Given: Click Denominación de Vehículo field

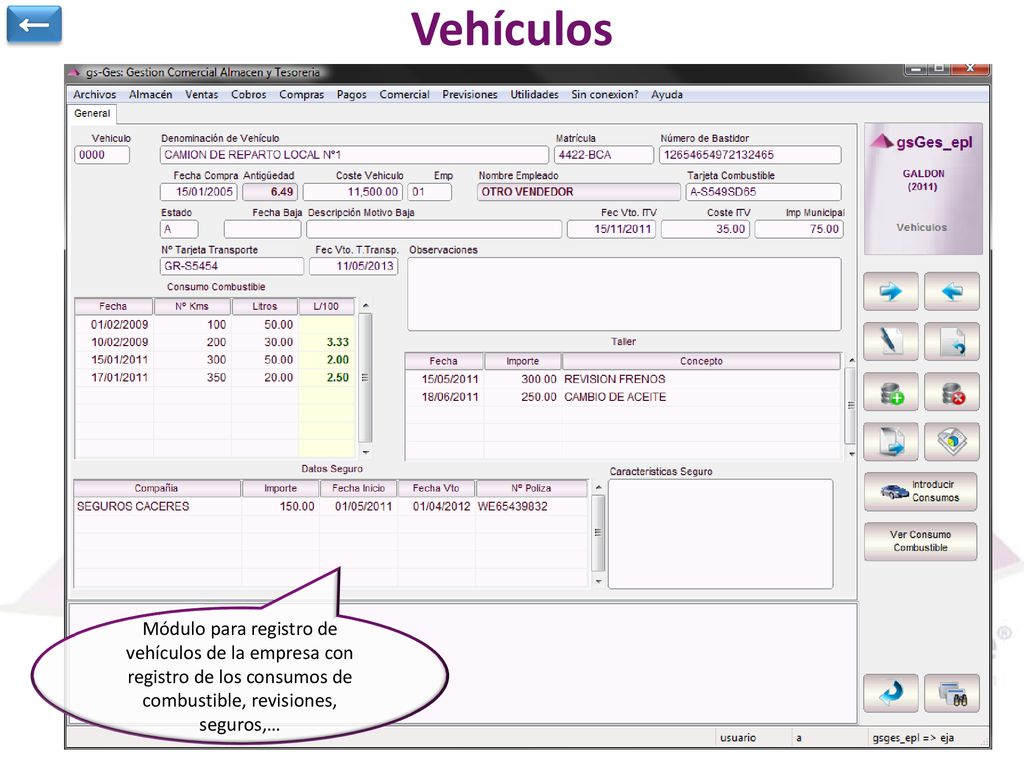Looking at the screenshot, I should [x=354, y=155].
